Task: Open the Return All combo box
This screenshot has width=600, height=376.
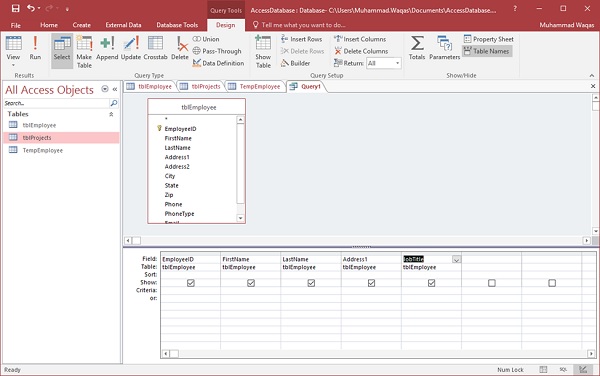Action: click(x=384, y=63)
